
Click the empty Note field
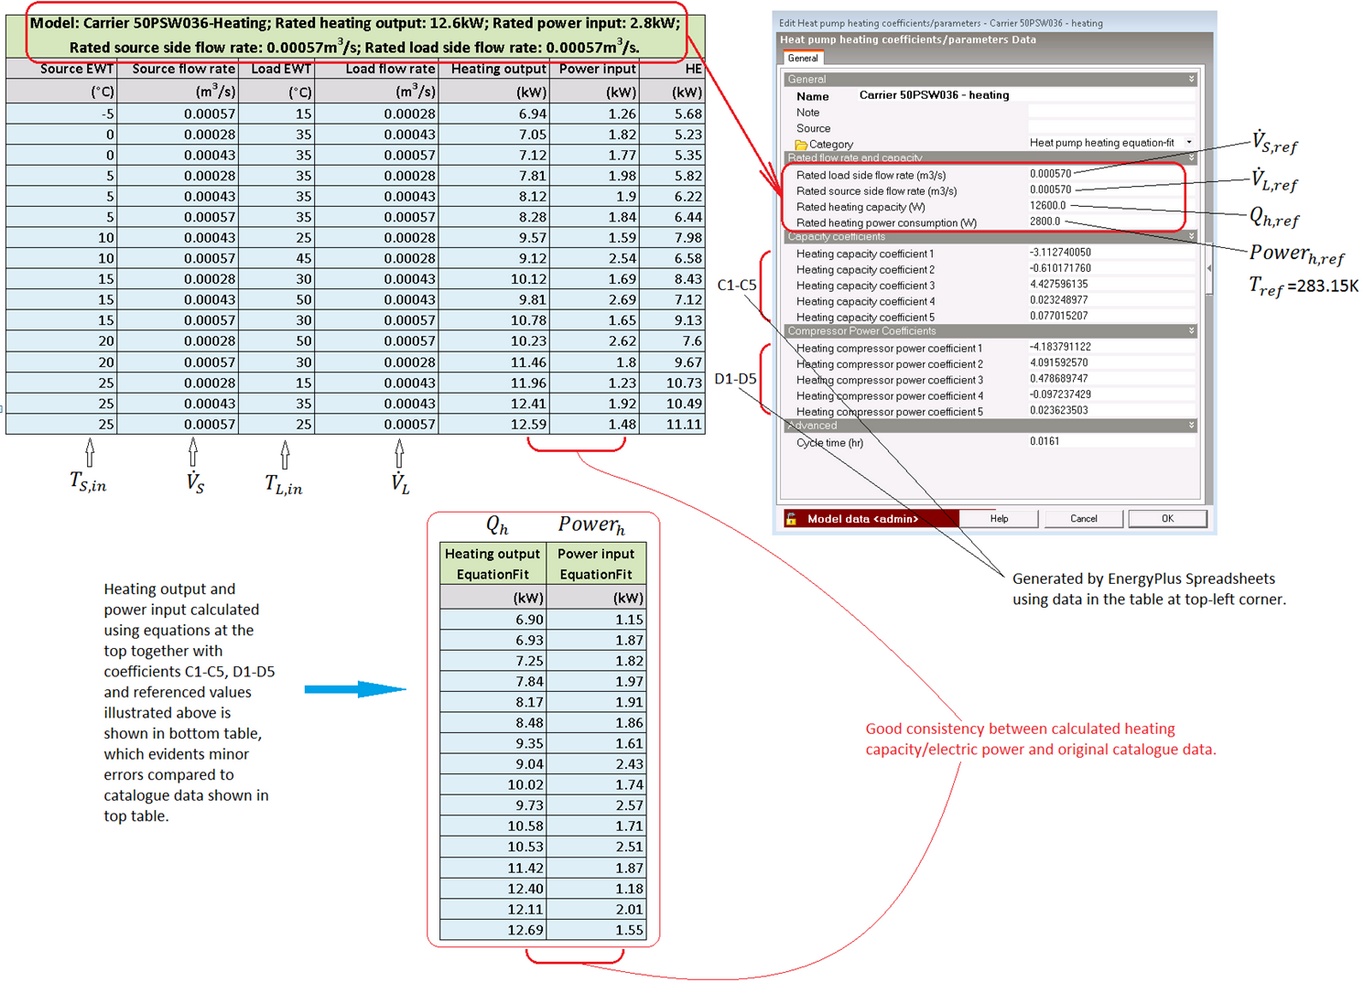coord(1110,113)
